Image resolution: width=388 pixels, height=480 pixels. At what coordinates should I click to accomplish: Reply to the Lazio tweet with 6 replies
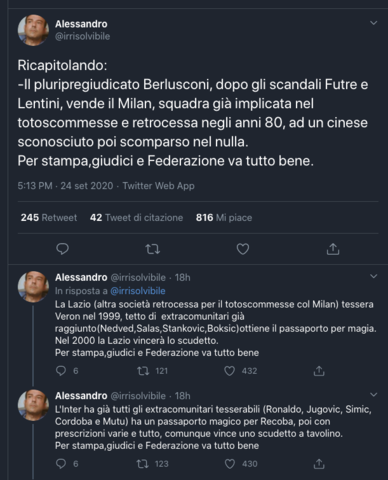pos(61,371)
